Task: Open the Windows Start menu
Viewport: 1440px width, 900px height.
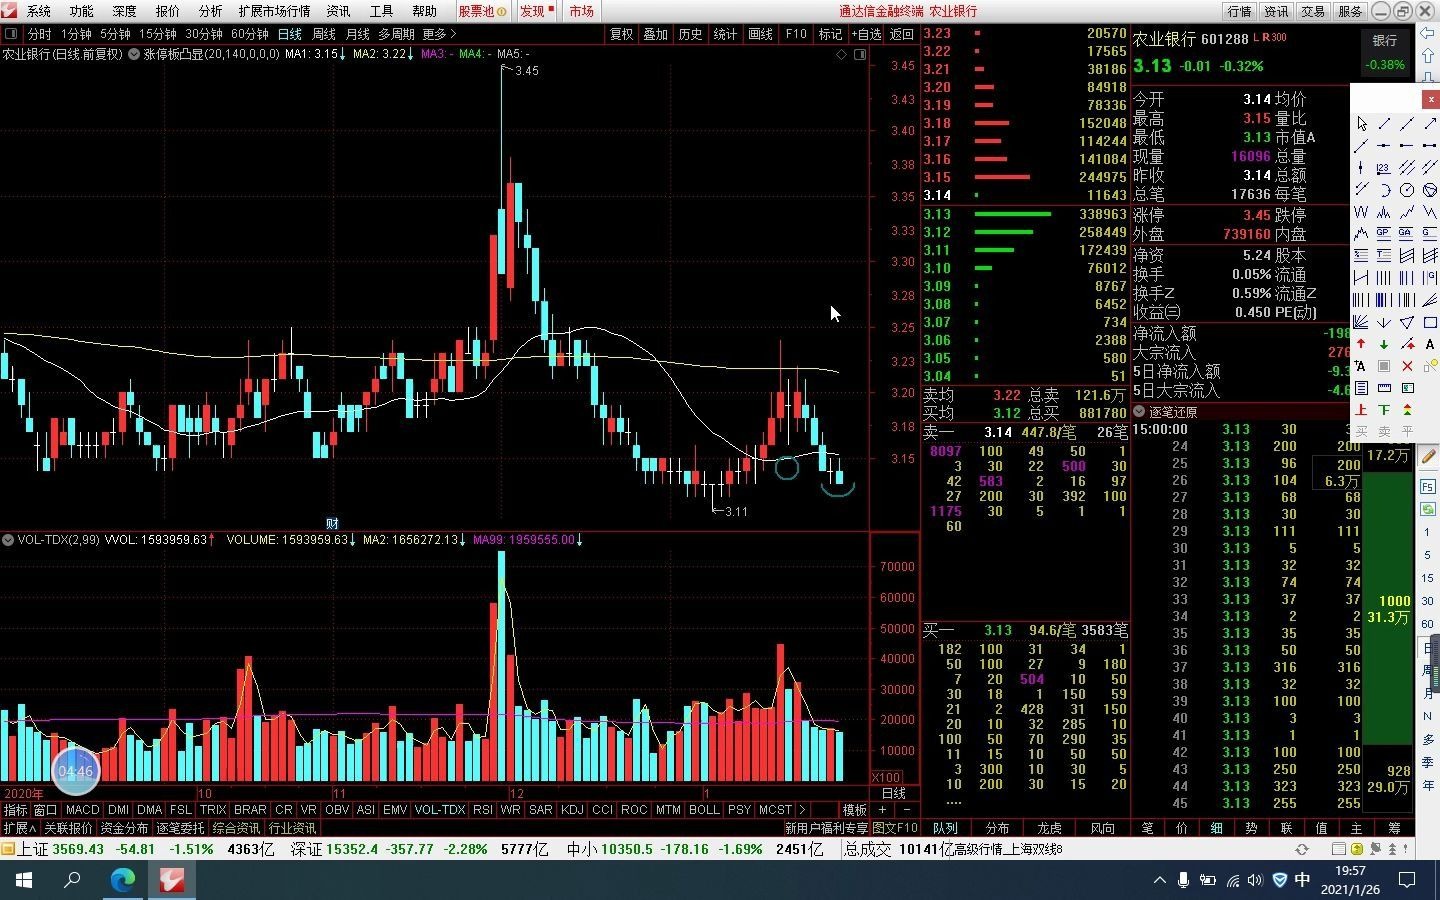Action: tap(24, 880)
